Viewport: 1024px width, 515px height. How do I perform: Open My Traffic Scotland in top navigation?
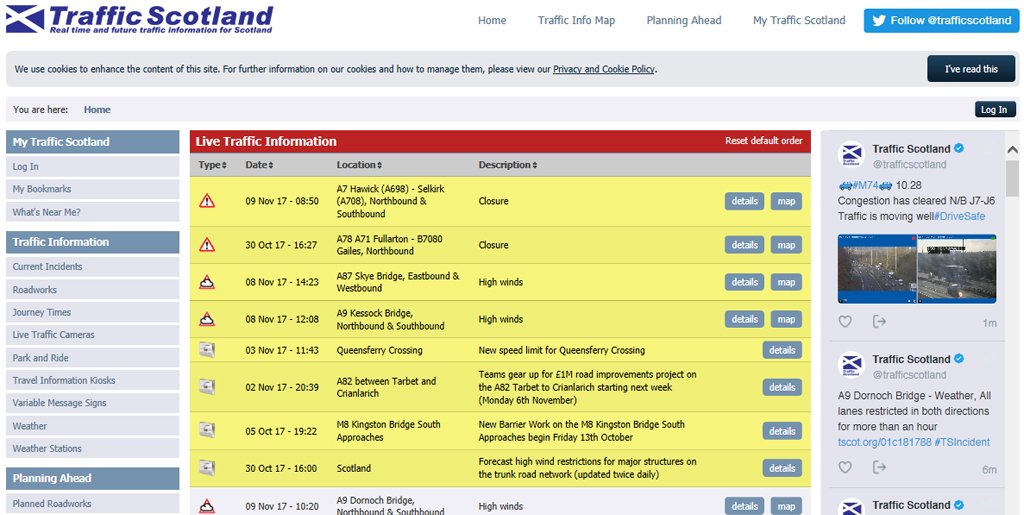(799, 20)
